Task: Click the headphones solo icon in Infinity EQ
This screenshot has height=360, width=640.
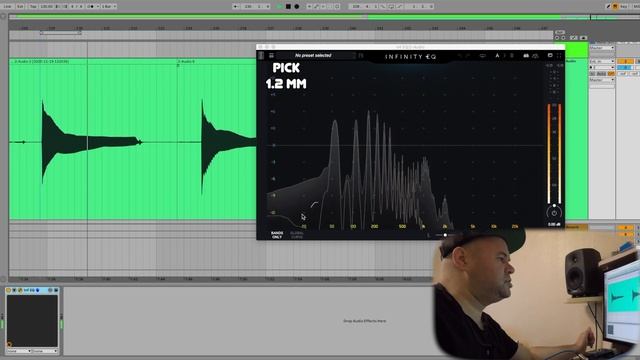Action: (x=535, y=56)
